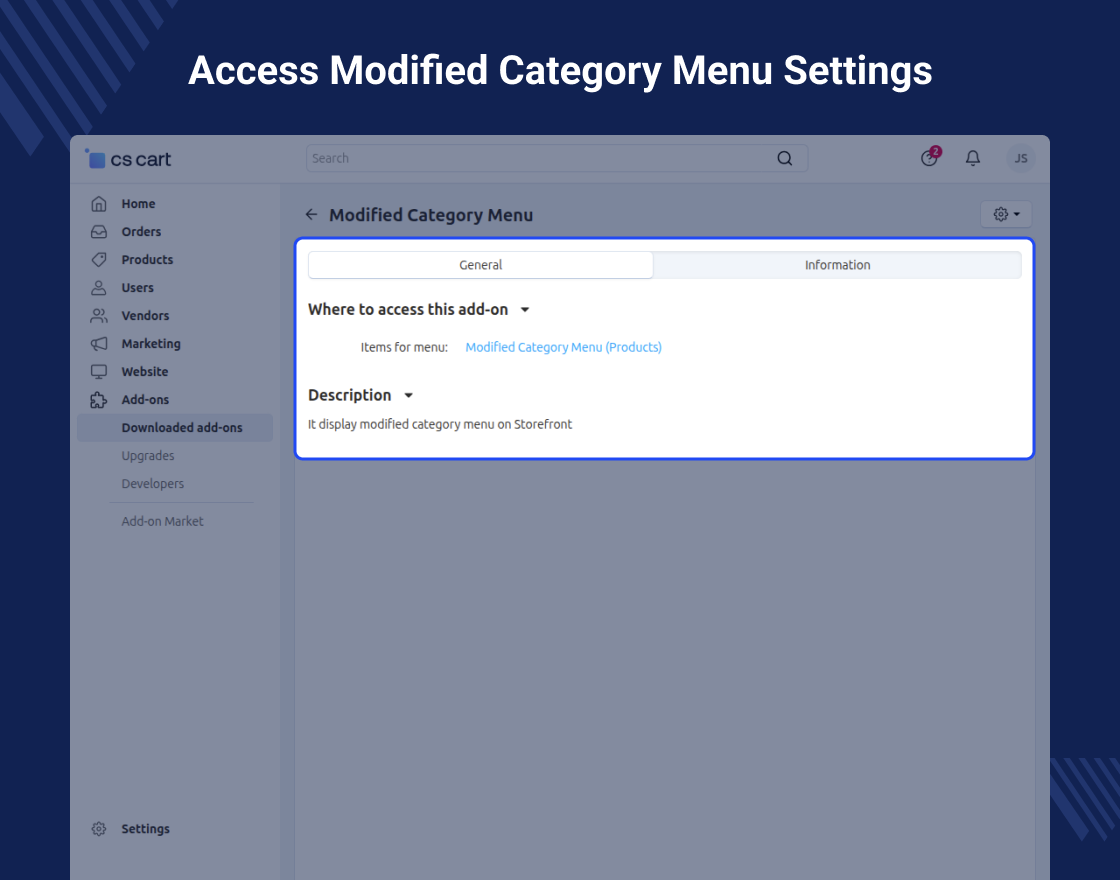Viewport: 1120px width, 880px height.
Task: Select Developers submenu item
Action: point(153,484)
